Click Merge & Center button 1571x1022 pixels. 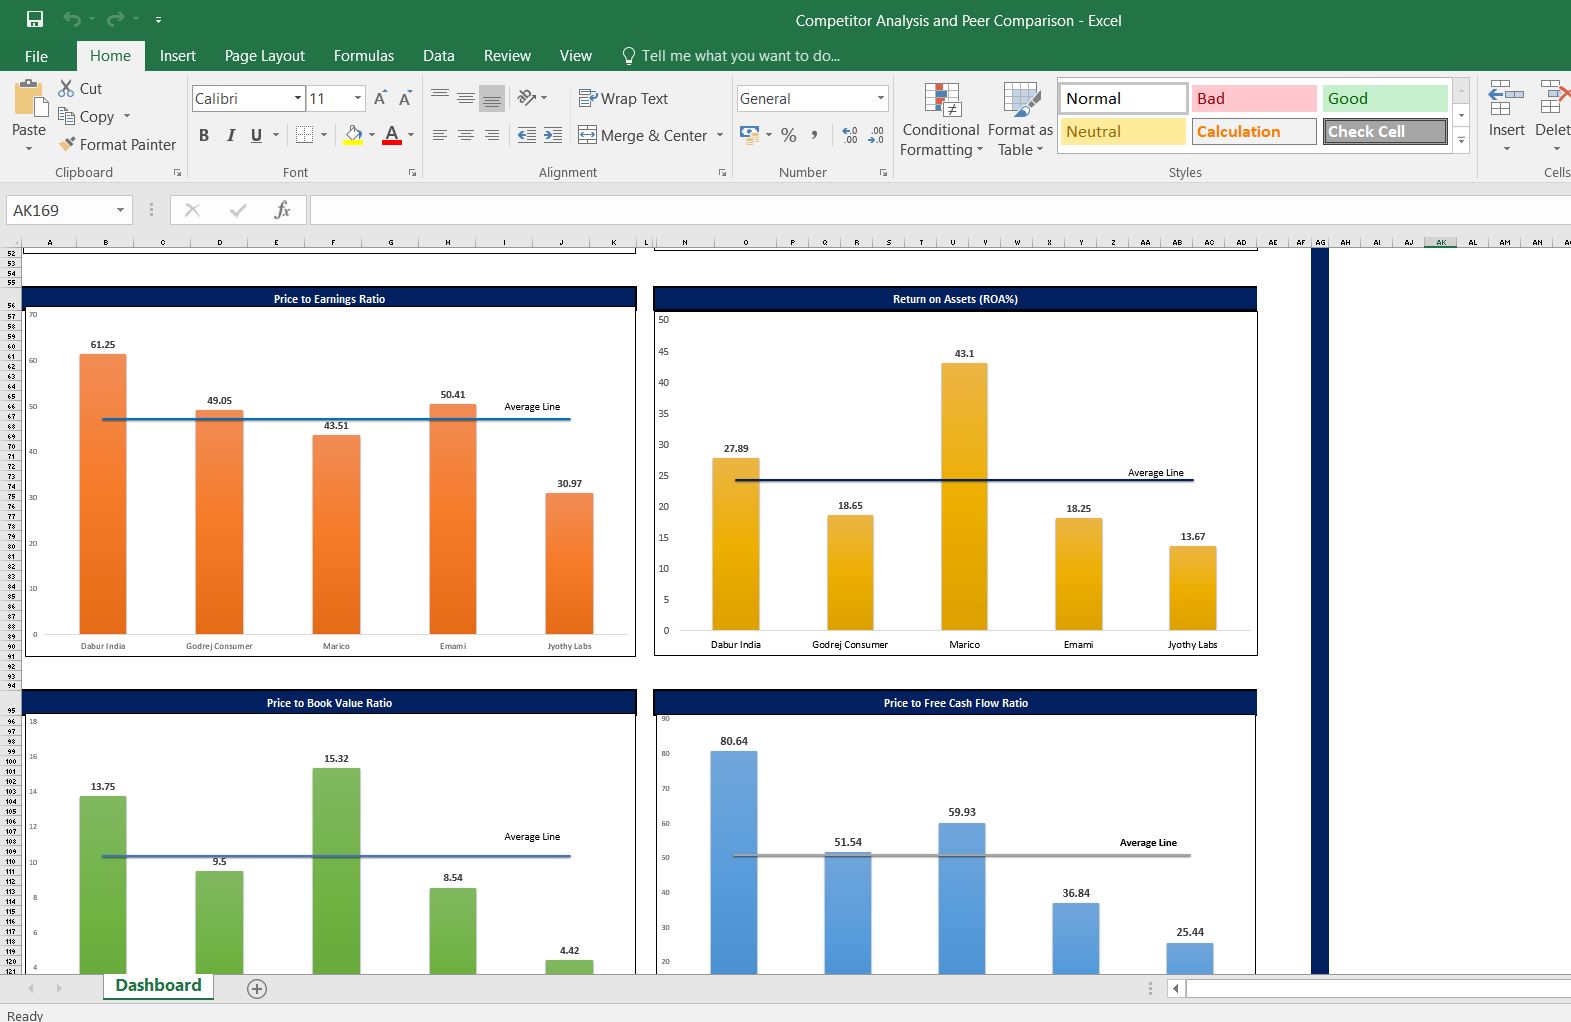(x=643, y=136)
